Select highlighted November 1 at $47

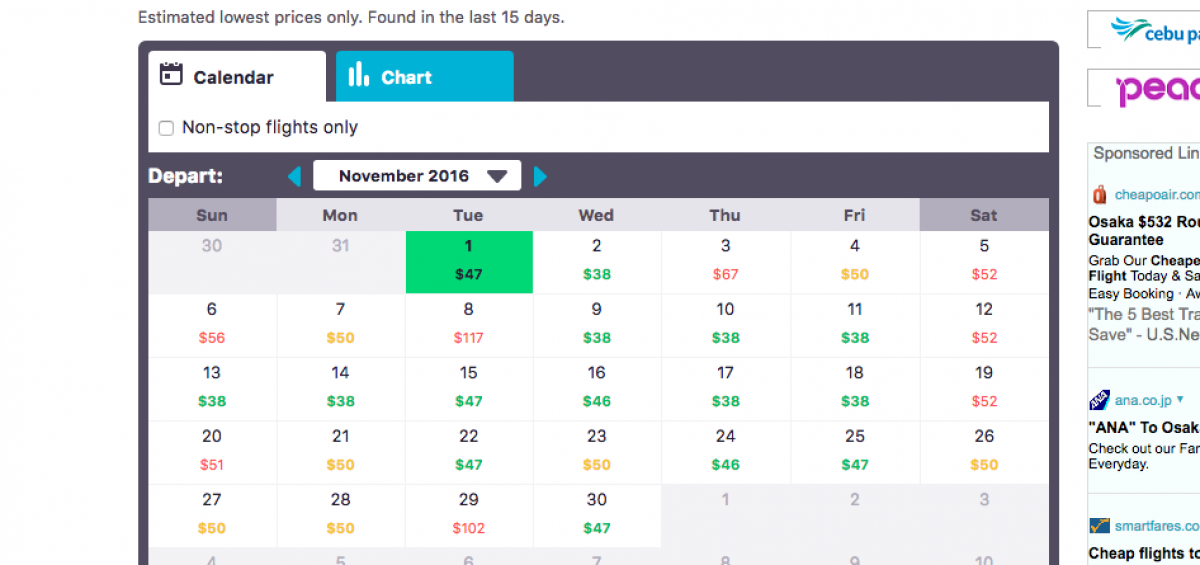click(469, 261)
